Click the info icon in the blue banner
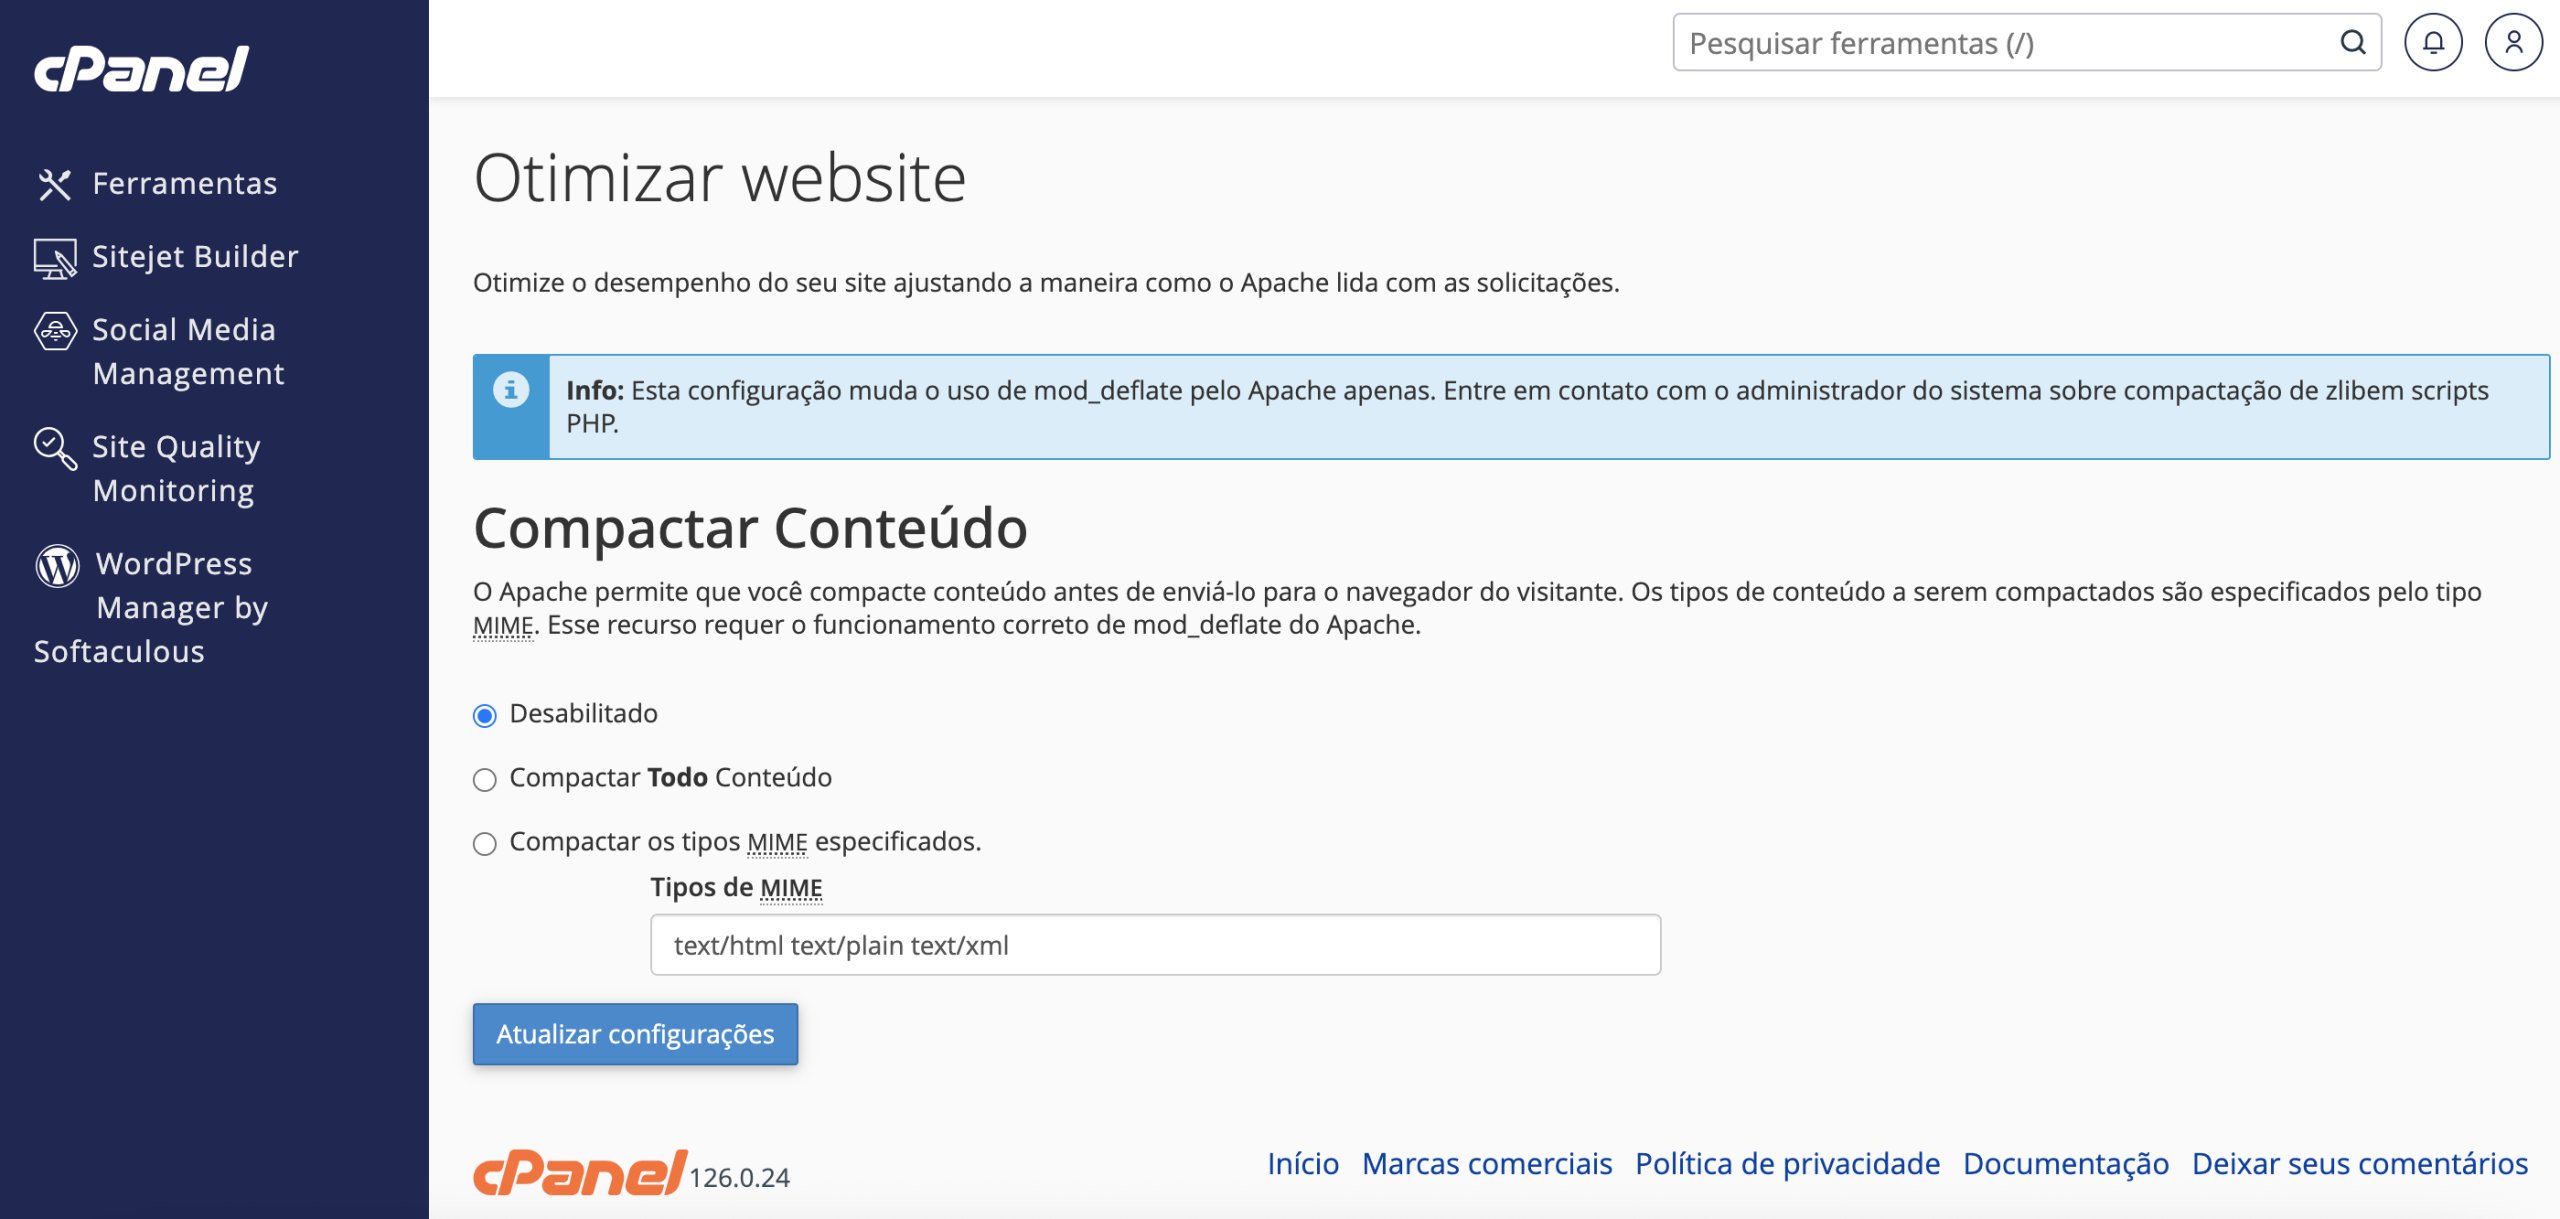 click(x=511, y=389)
